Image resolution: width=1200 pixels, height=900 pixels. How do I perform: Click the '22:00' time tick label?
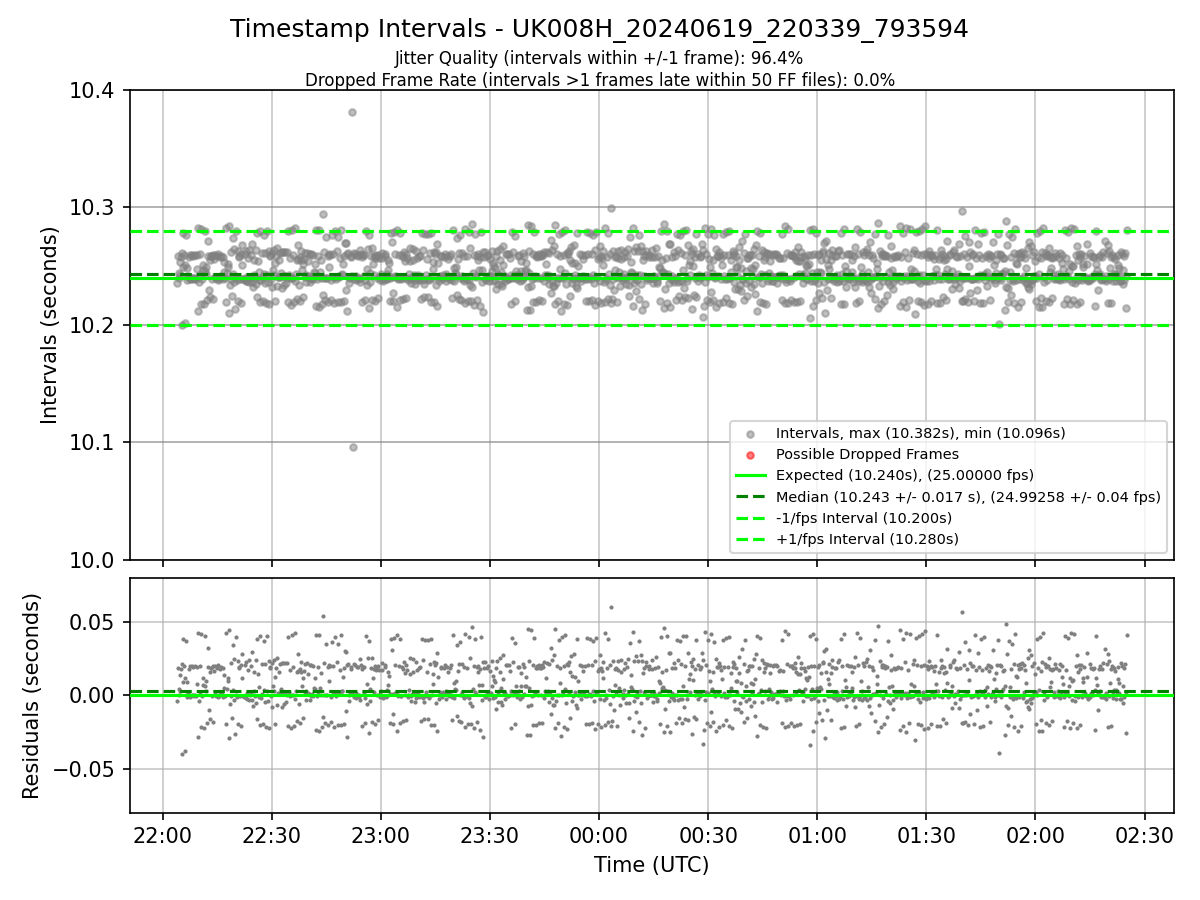pos(163,835)
